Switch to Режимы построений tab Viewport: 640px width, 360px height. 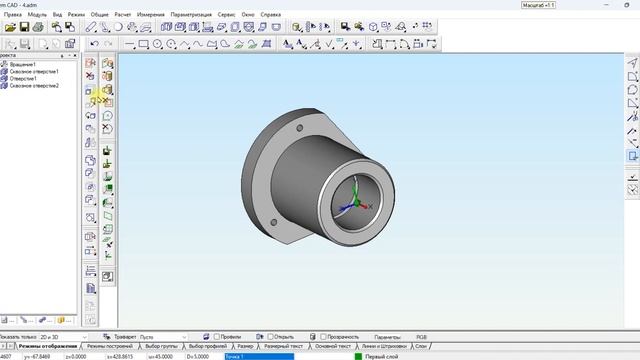pos(109,346)
